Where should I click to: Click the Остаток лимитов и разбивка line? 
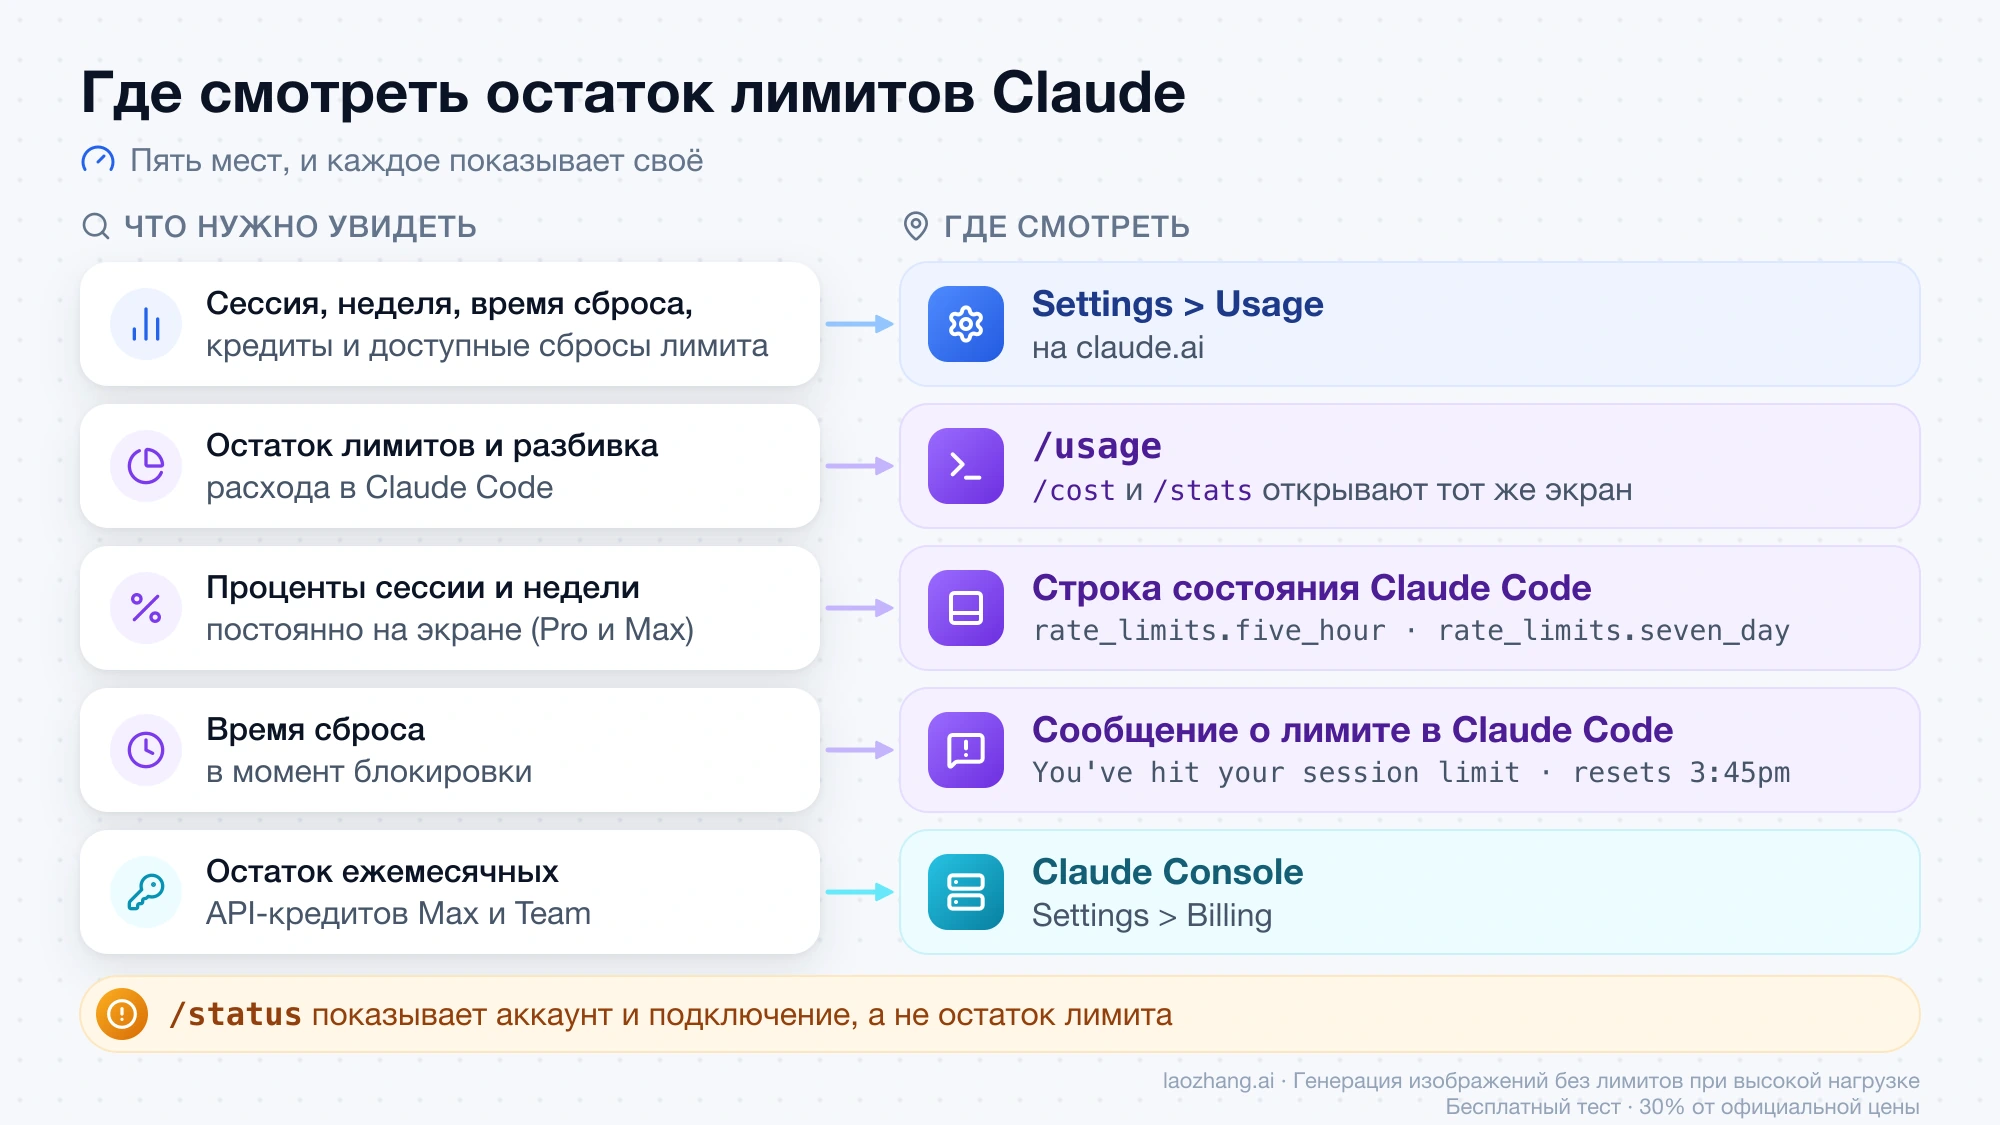432,445
